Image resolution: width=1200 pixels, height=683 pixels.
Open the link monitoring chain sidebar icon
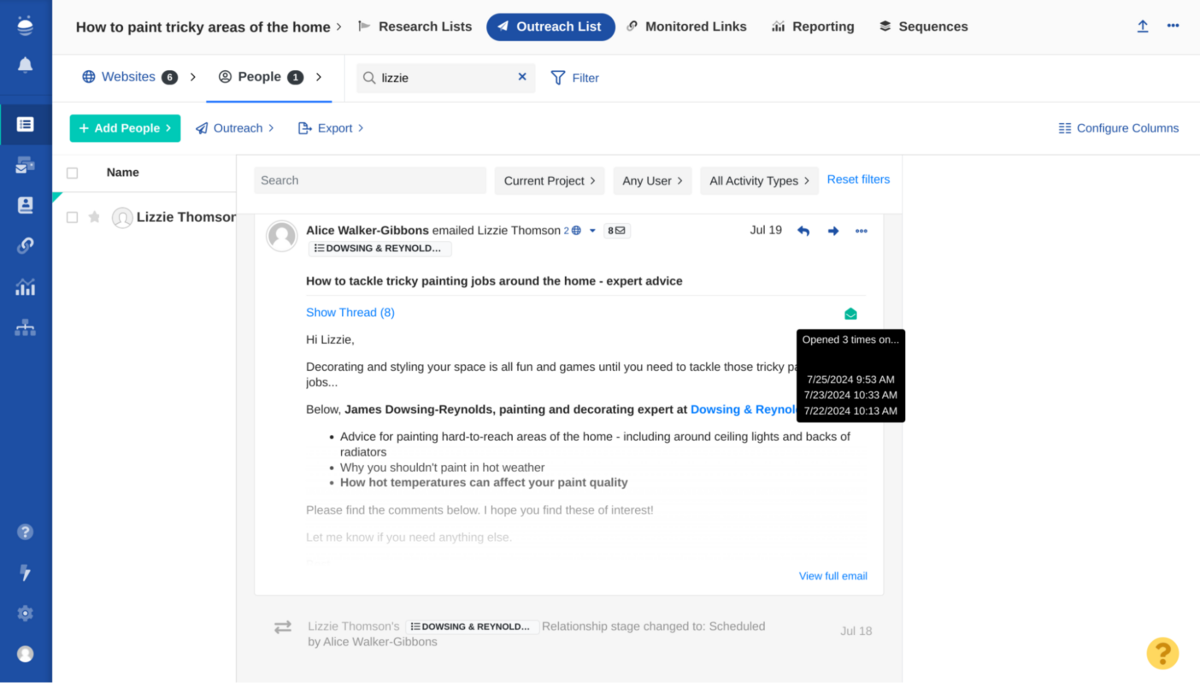[25, 244]
